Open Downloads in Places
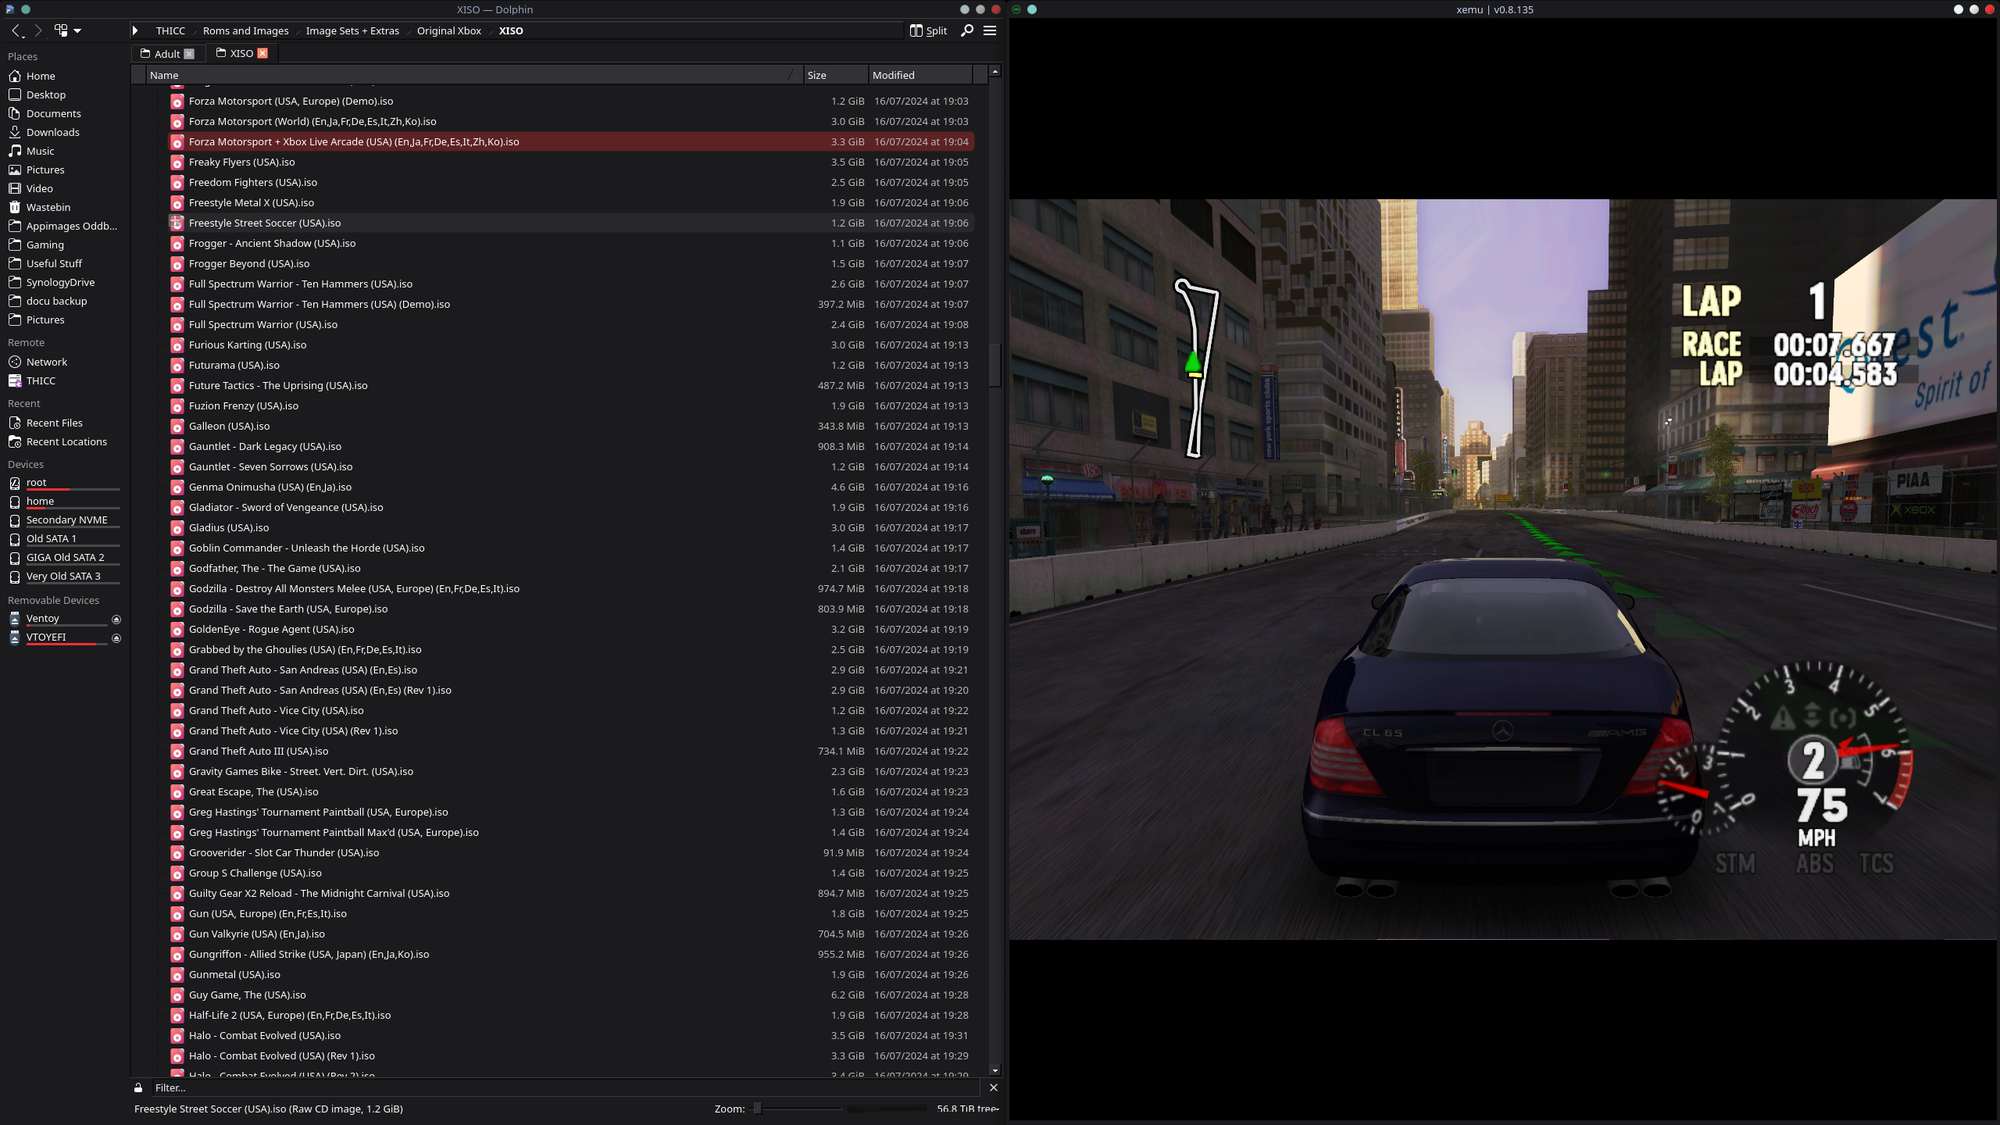The height and width of the screenshot is (1125, 2000). coord(53,132)
